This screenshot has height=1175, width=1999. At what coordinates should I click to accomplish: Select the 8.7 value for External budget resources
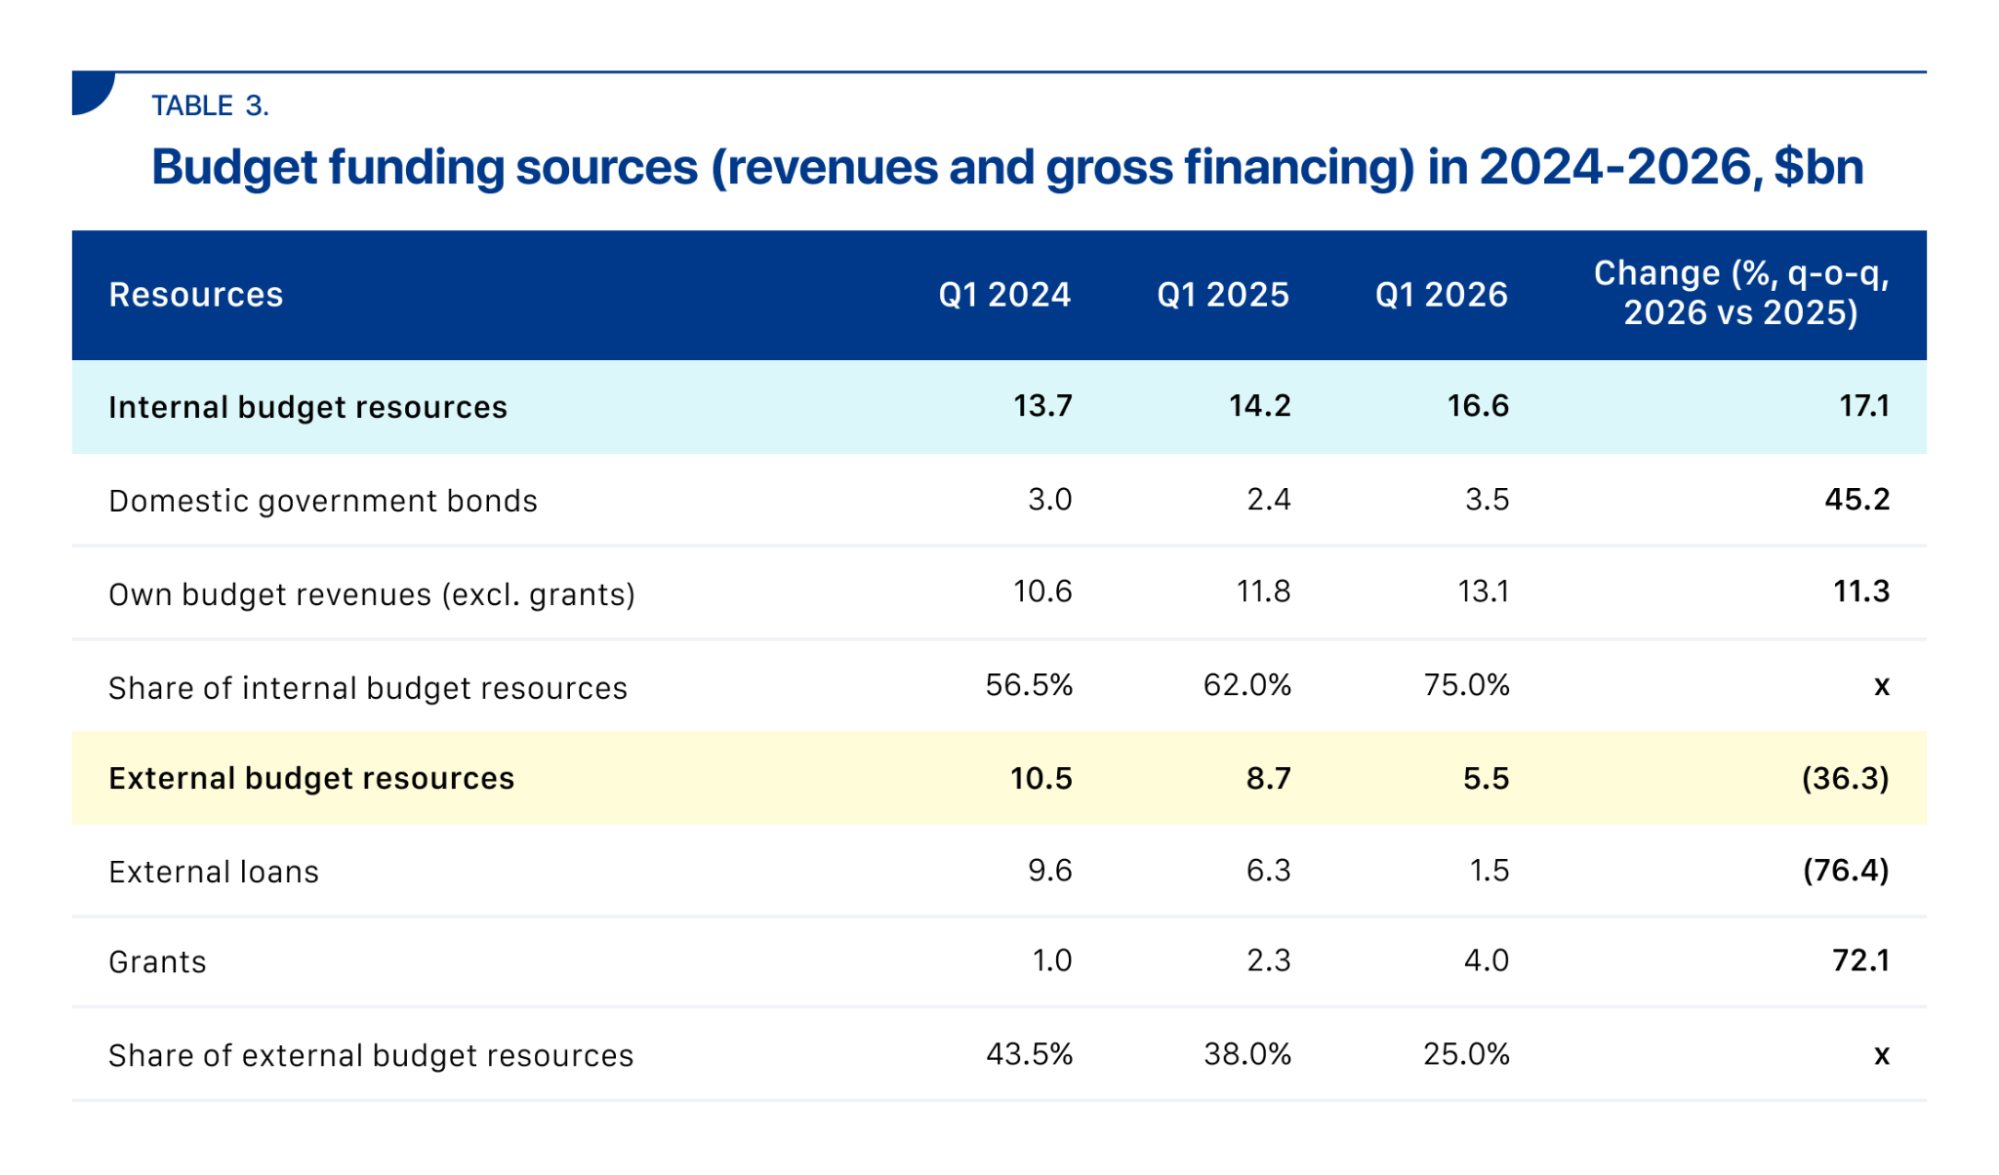coord(1269,779)
